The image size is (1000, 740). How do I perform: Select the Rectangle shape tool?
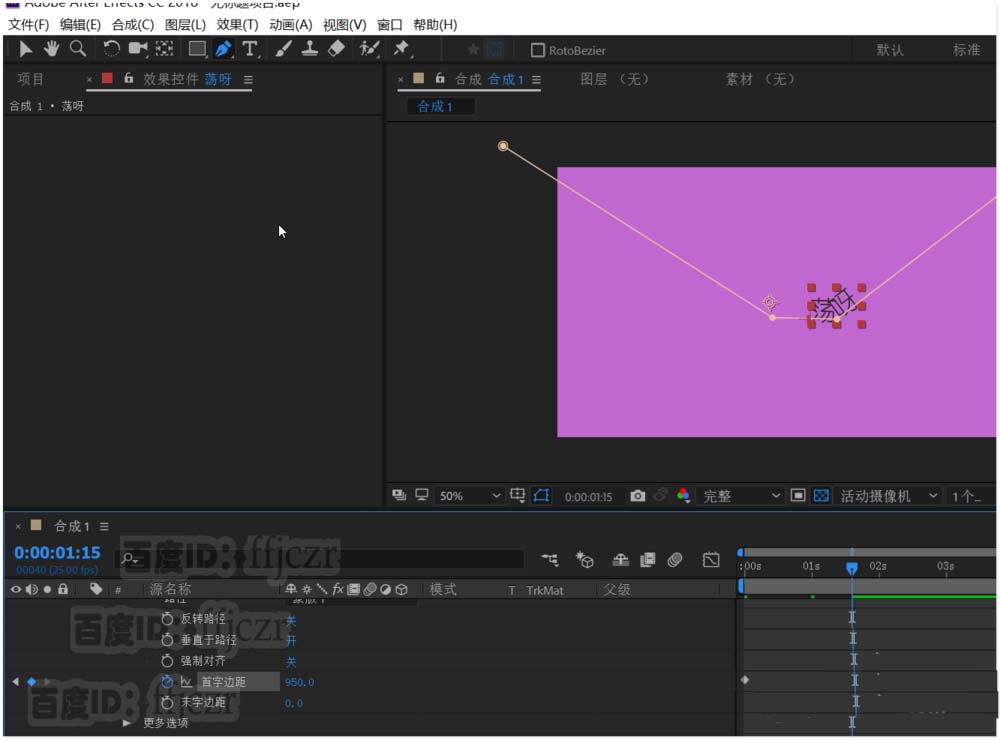click(x=197, y=49)
